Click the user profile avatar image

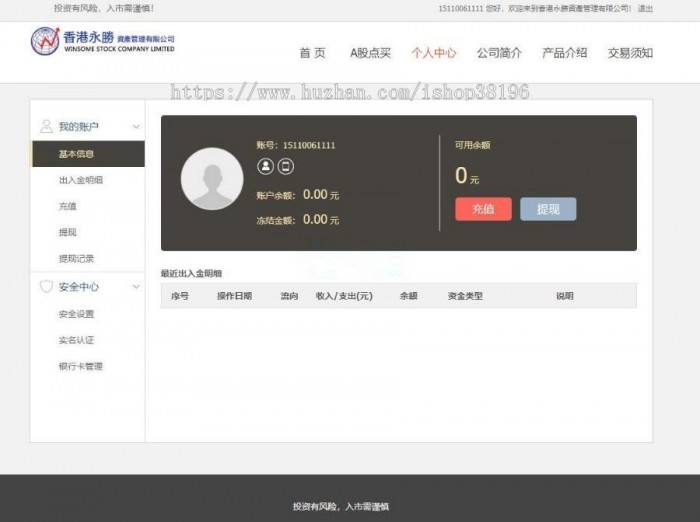(x=212, y=179)
